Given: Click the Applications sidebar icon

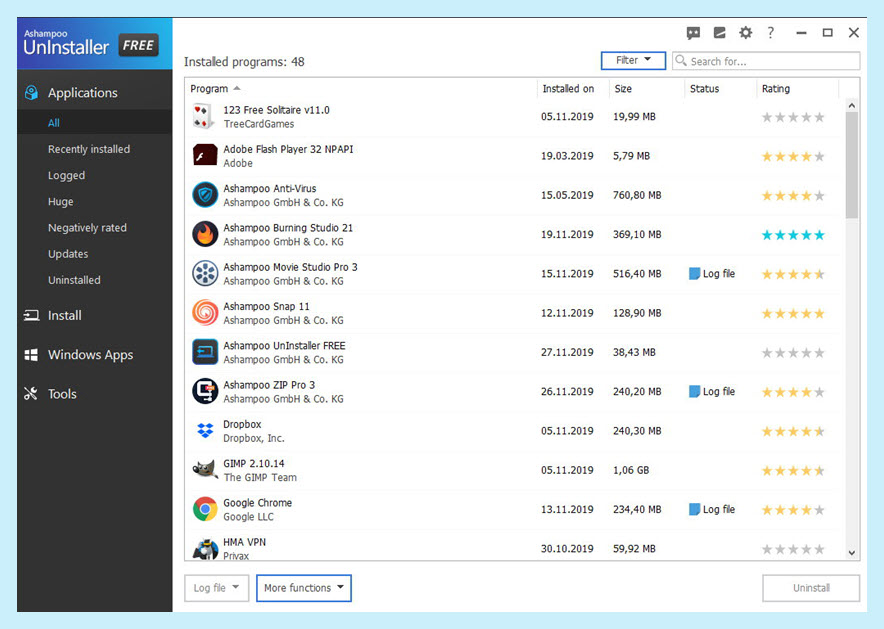Looking at the screenshot, I should point(32,92).
